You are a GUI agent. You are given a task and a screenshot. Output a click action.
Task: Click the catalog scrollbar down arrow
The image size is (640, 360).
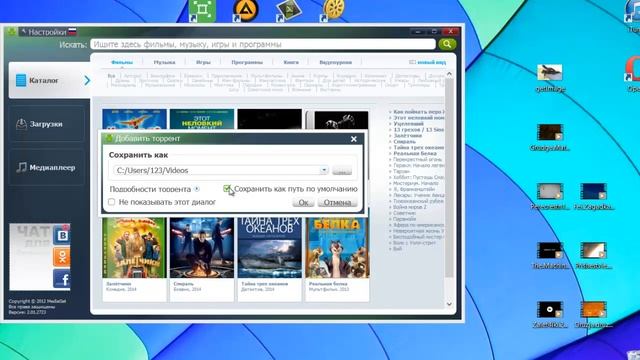pos(449,304)
